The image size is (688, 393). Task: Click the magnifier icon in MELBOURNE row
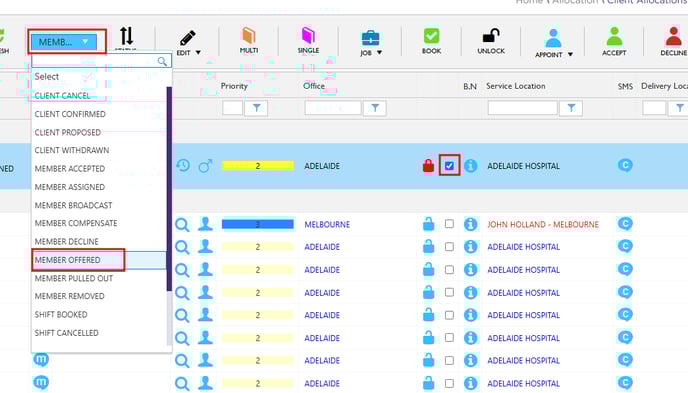click(x=182, y=225)
